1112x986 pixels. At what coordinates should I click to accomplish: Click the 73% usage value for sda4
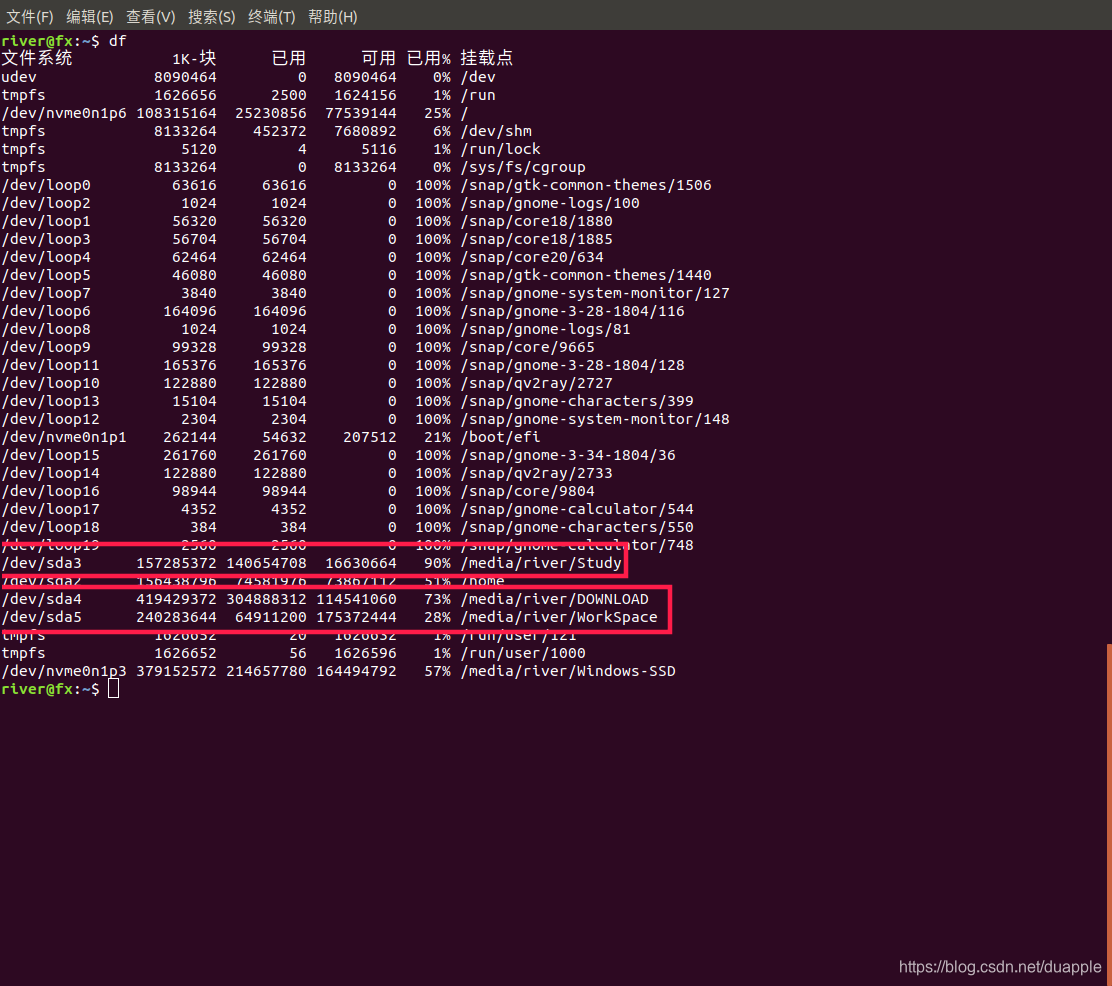[438, 599]
